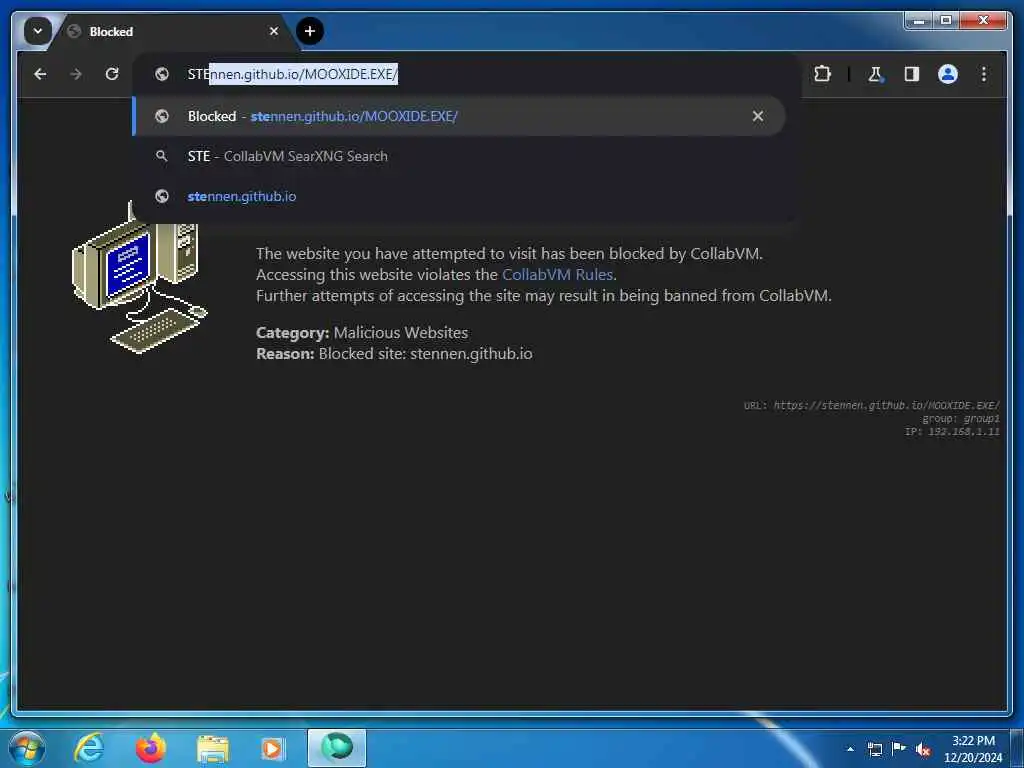Click the 'IP: 192.168.1.11' text
The image size is (1024, 768).
tap(952, 432)
